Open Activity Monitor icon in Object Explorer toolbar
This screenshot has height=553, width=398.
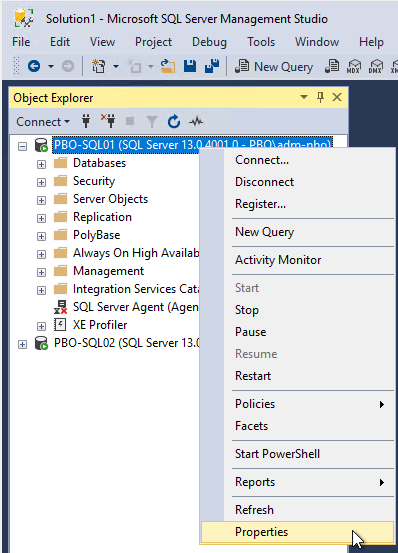196,122
